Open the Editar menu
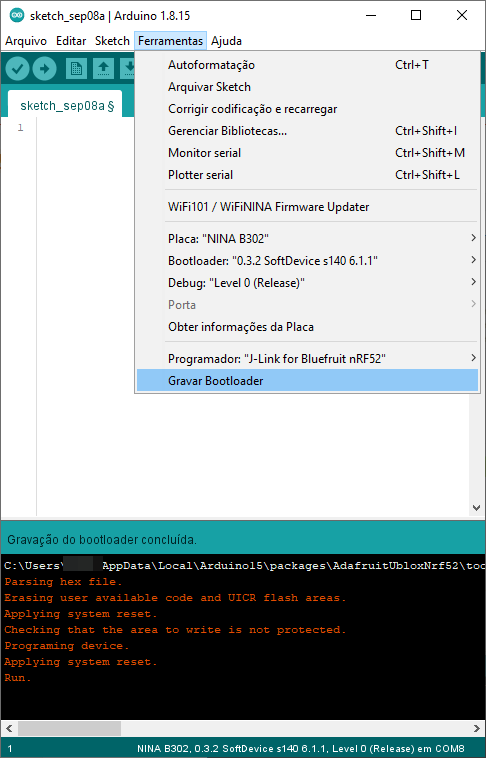This screenshot has width=486, height=758. click(x=71, y=41)
